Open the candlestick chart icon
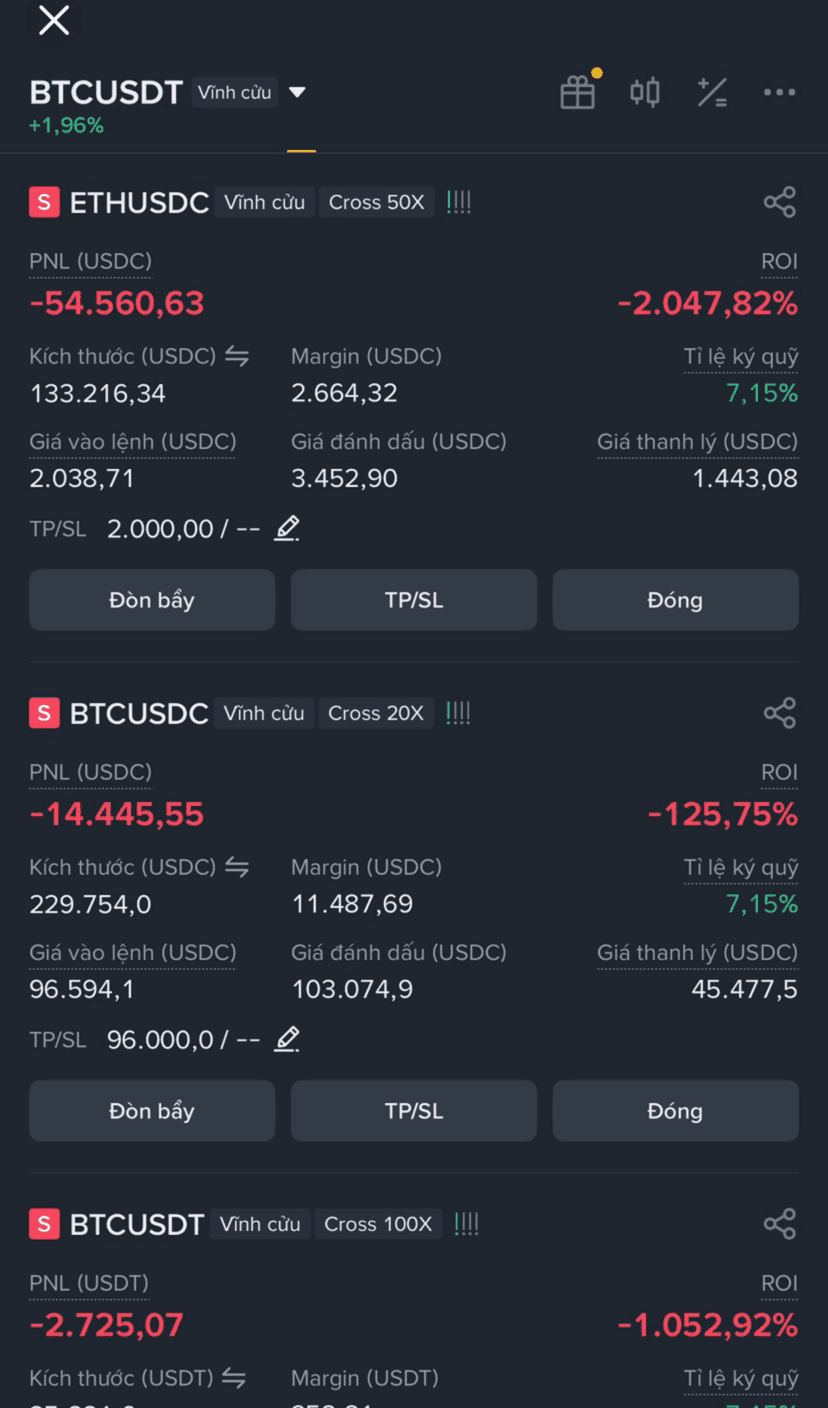The width and height of the screenshot is (828, 1408). 645,93
